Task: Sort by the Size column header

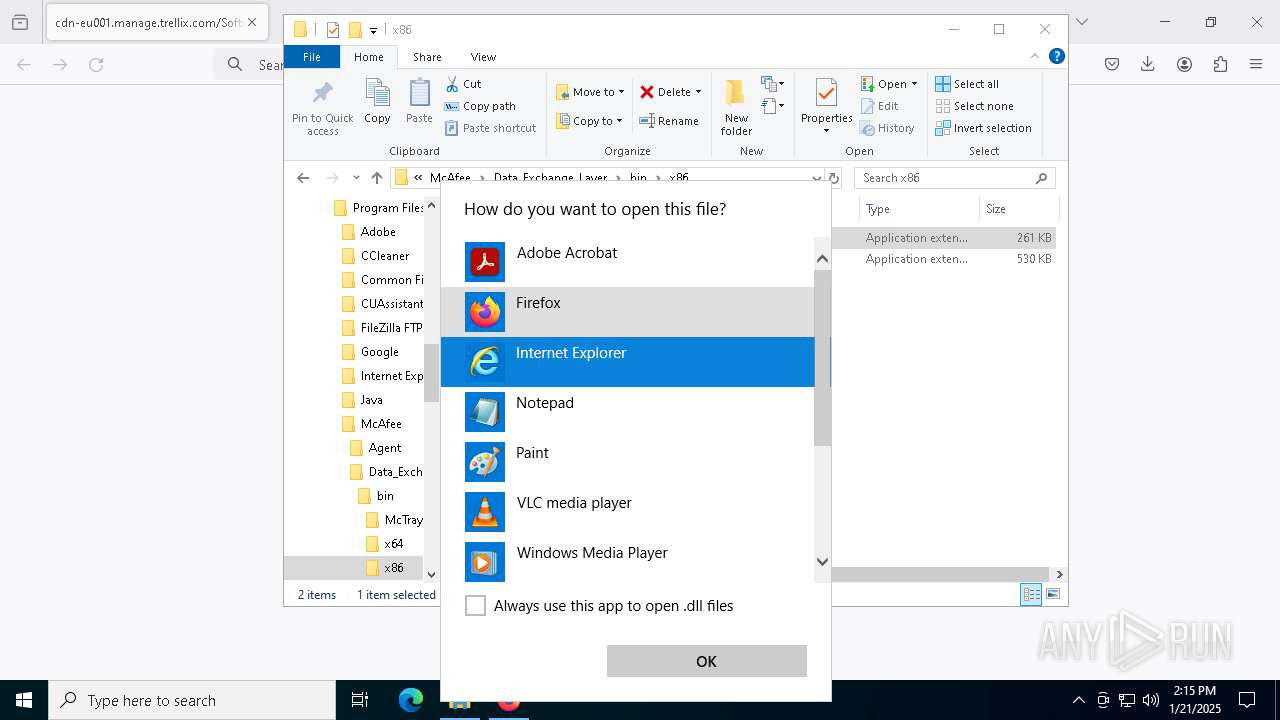Action: coord(1018,209)
